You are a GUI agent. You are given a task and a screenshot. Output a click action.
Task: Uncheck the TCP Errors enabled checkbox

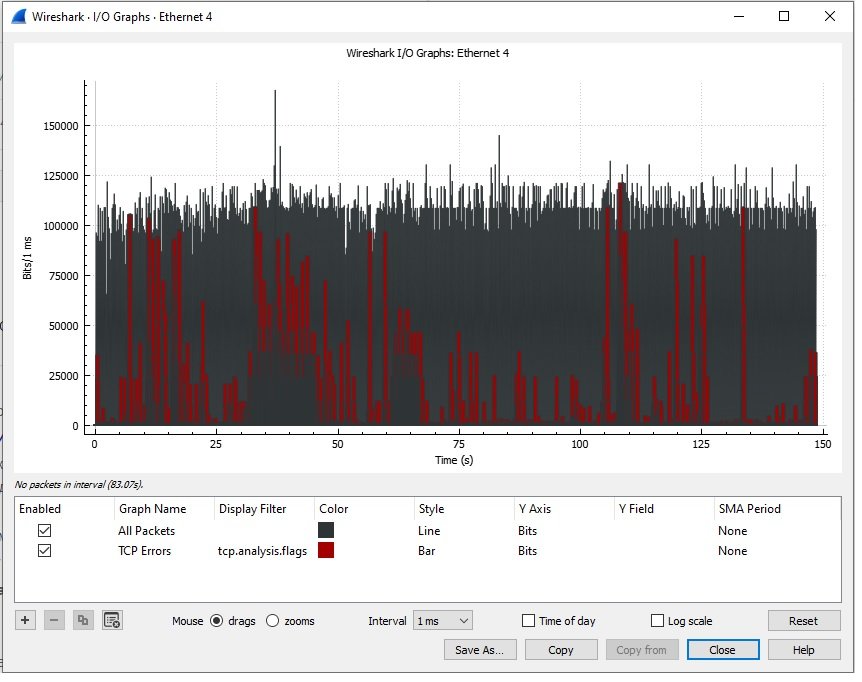[45, 551]
